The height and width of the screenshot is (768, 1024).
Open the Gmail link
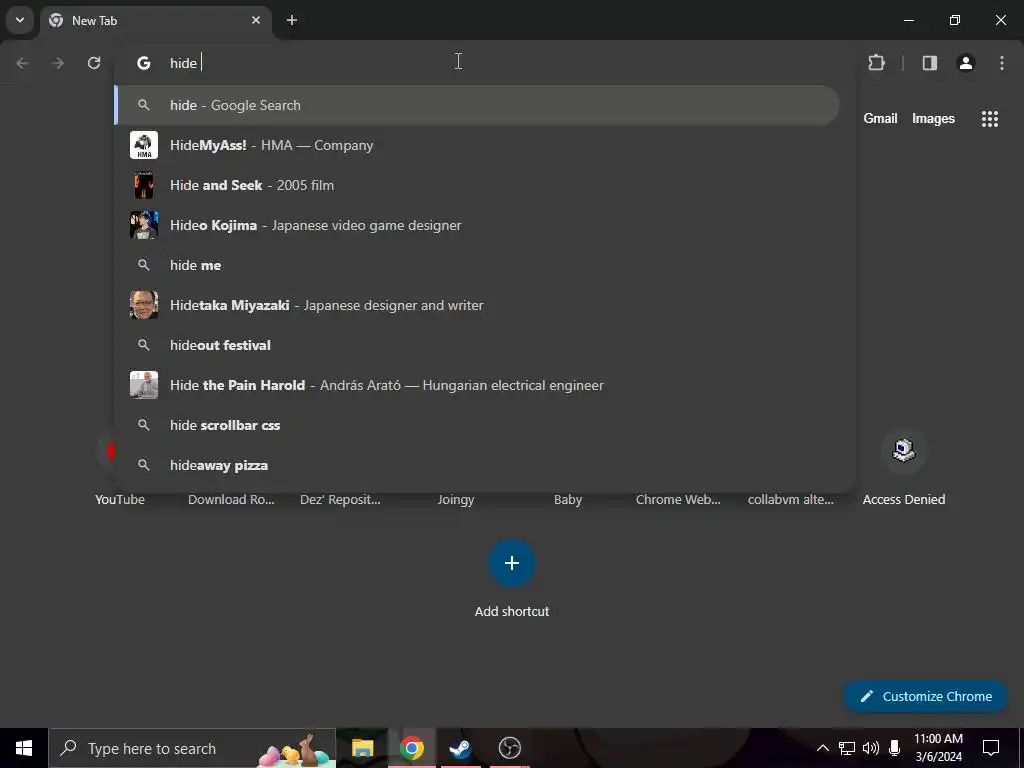point(880,118)
